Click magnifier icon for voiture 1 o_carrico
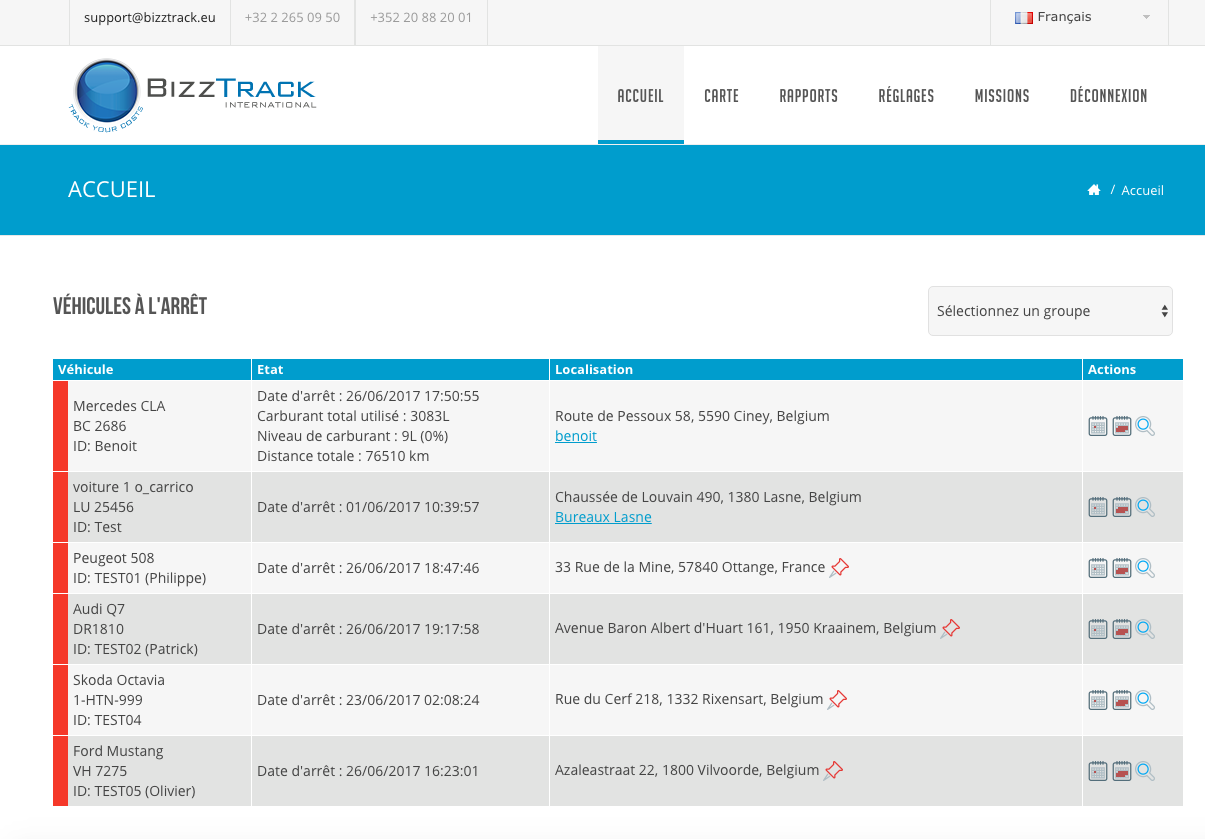The height and width of the screenshot is (839, 1205). click(x=1146, y=508)
